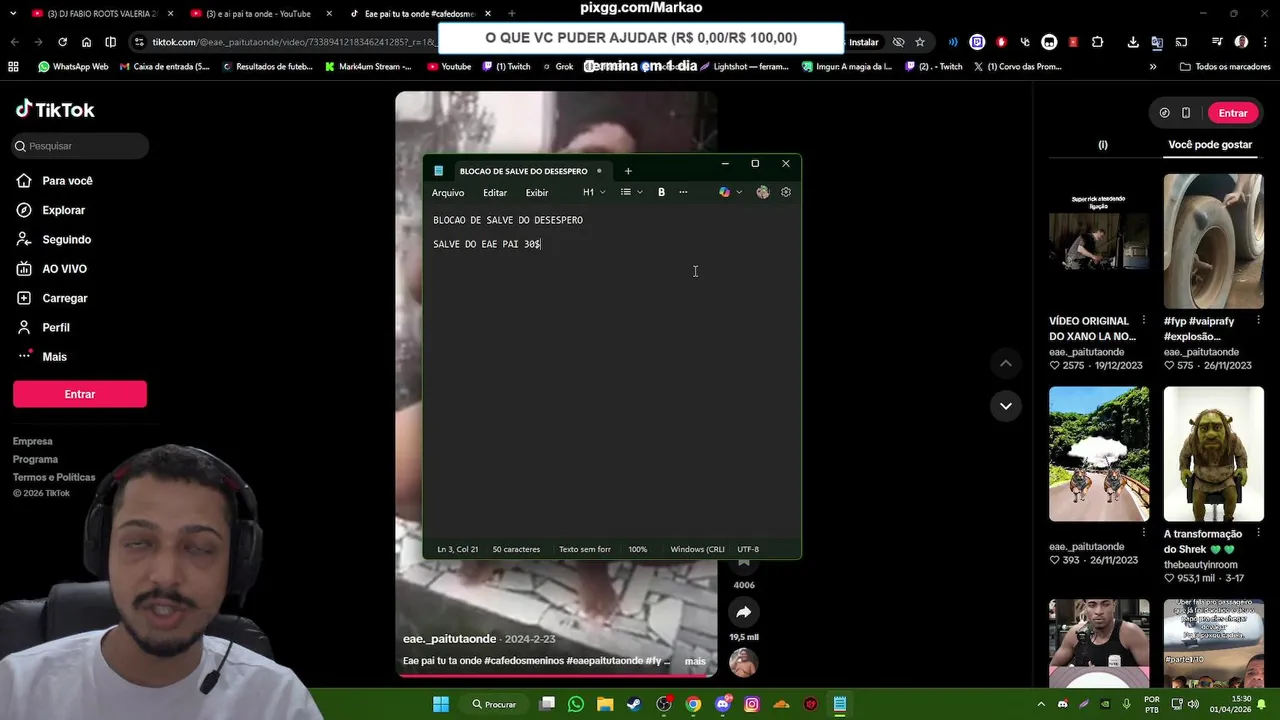Image resolution: width=1280 pixels, height=720 pixels.
Task: Bookmark this page with star icon
Action: 920,42
